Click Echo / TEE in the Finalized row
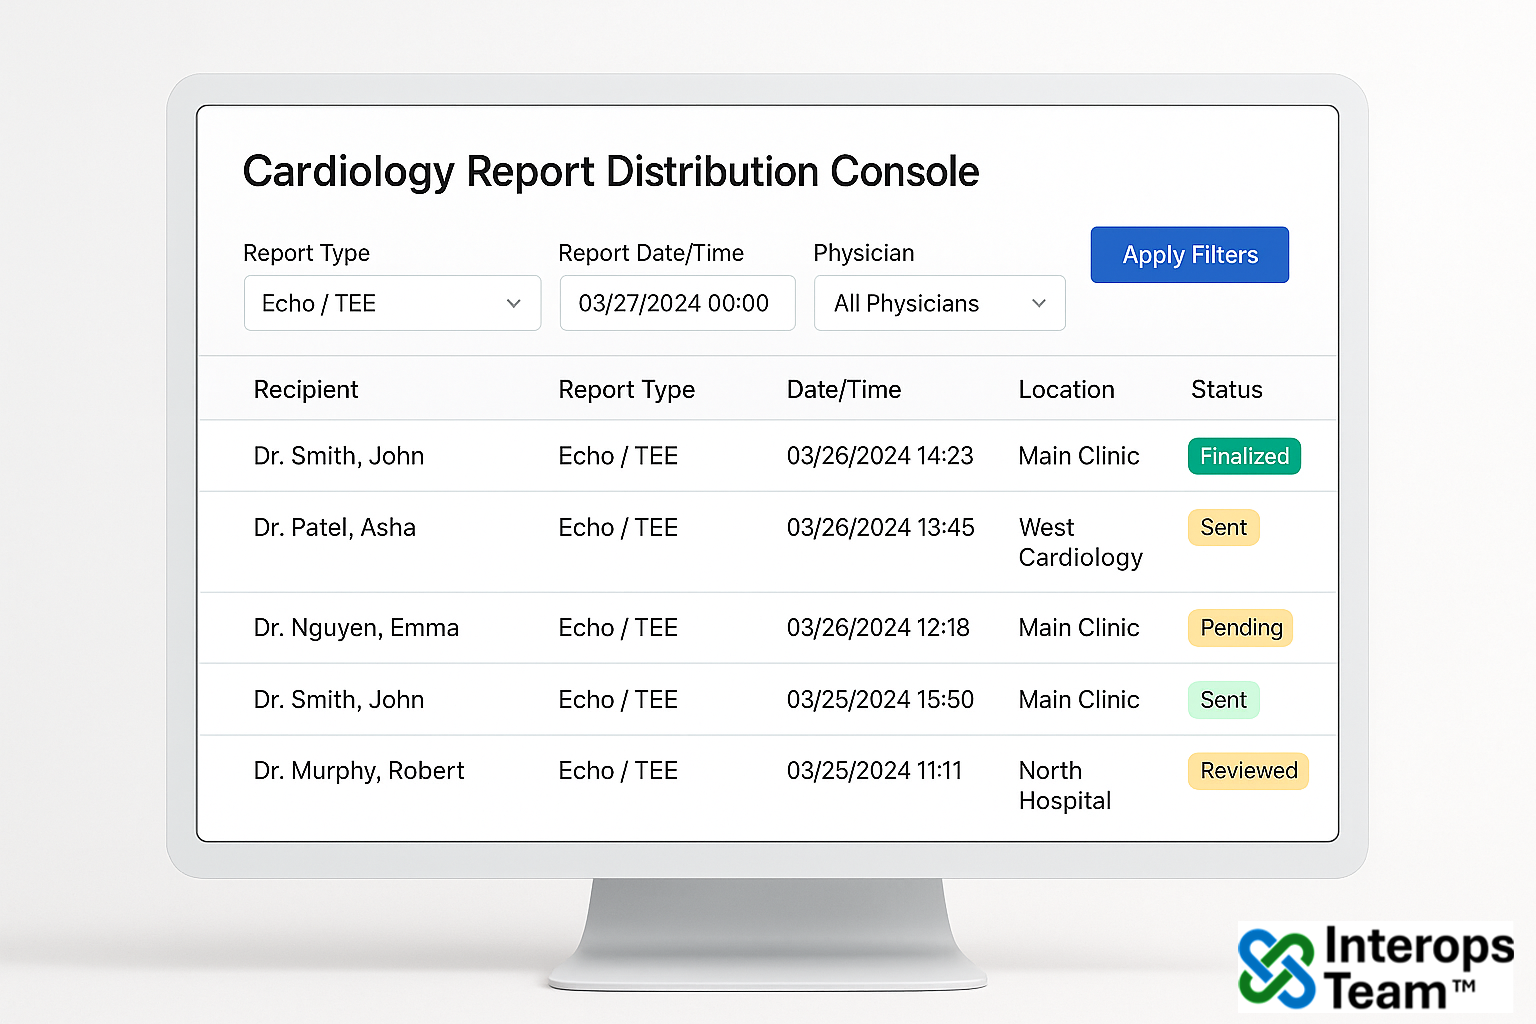This screenshot has width=1536, height=1024. tap(618, 456)
